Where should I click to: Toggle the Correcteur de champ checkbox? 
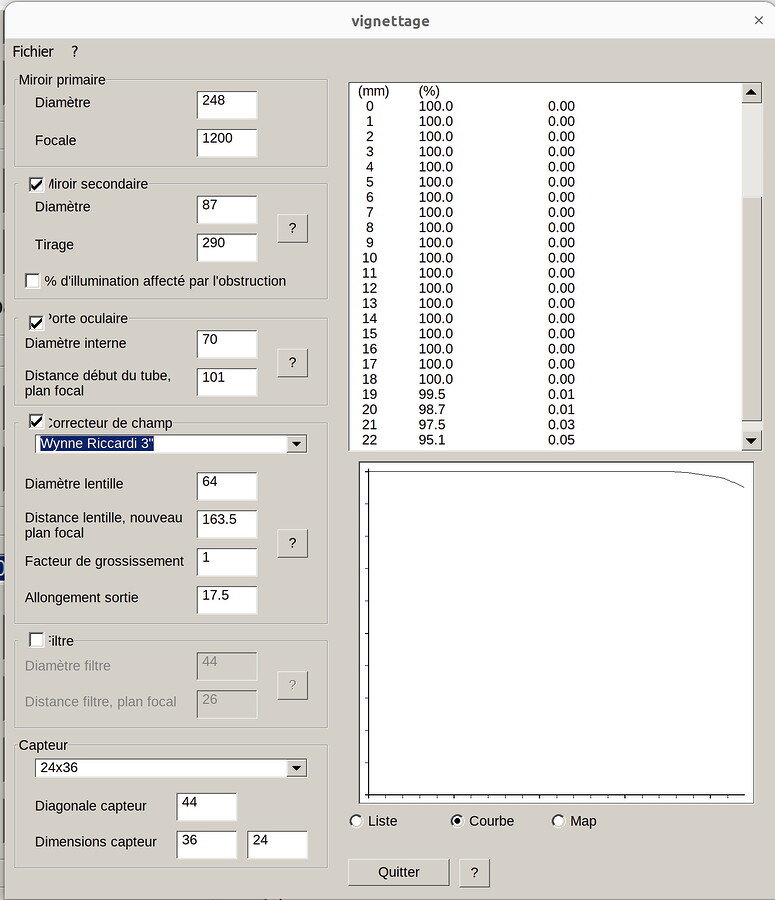click(36, 422)
